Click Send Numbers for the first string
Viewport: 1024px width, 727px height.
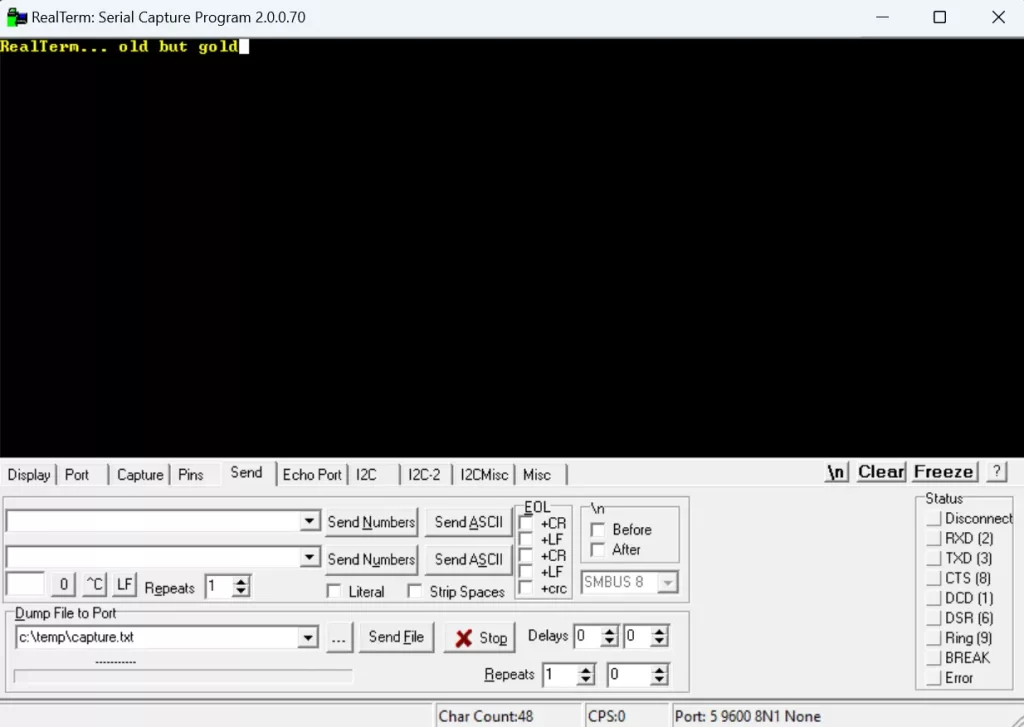point(372,523)
